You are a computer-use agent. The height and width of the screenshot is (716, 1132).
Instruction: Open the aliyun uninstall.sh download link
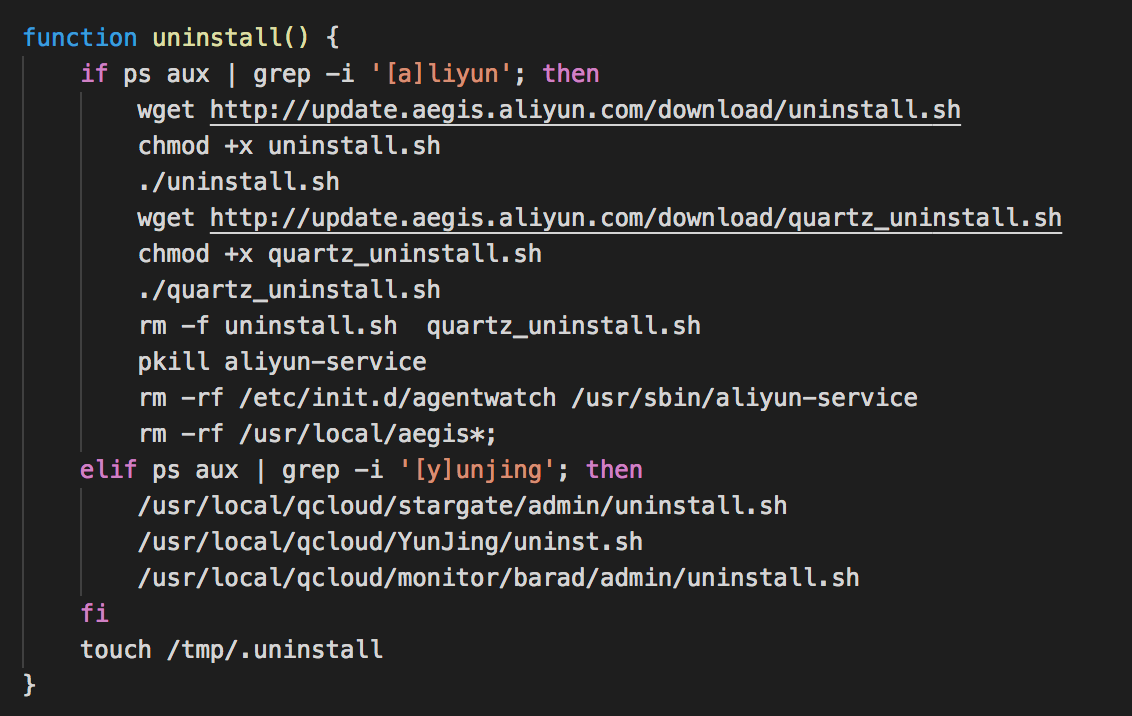pos(585,110)
